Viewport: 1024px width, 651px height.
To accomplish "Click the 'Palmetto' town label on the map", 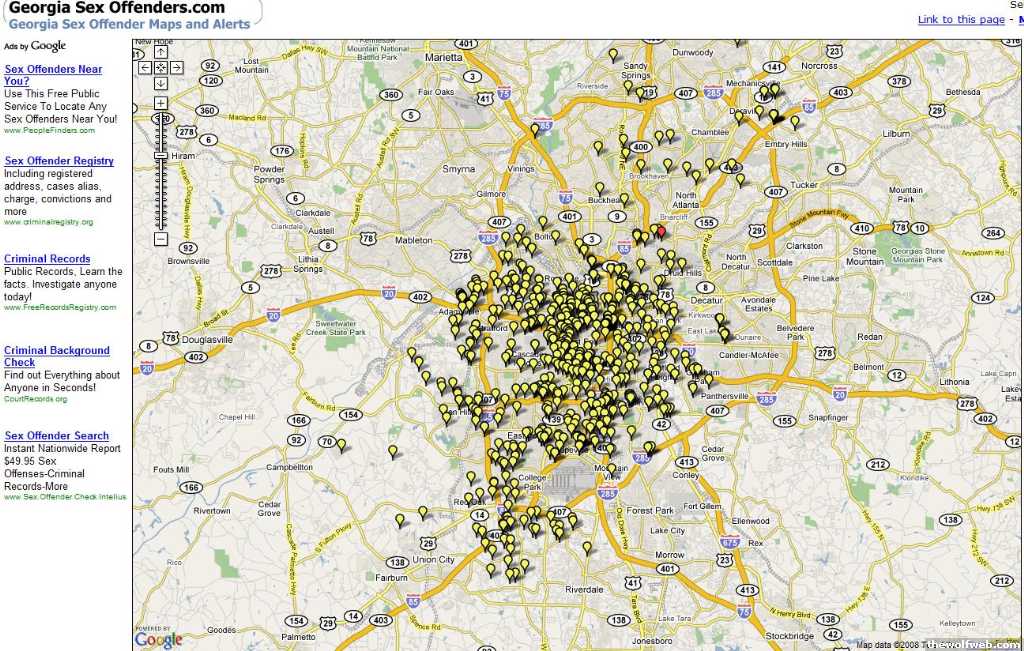I will [x=298, y=637].
